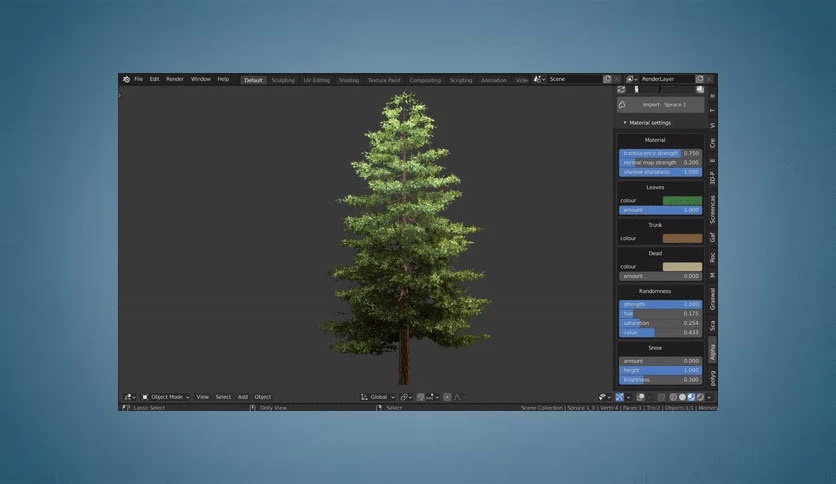
Task: Open the Blender logo menu
Action: click(126, 79)
